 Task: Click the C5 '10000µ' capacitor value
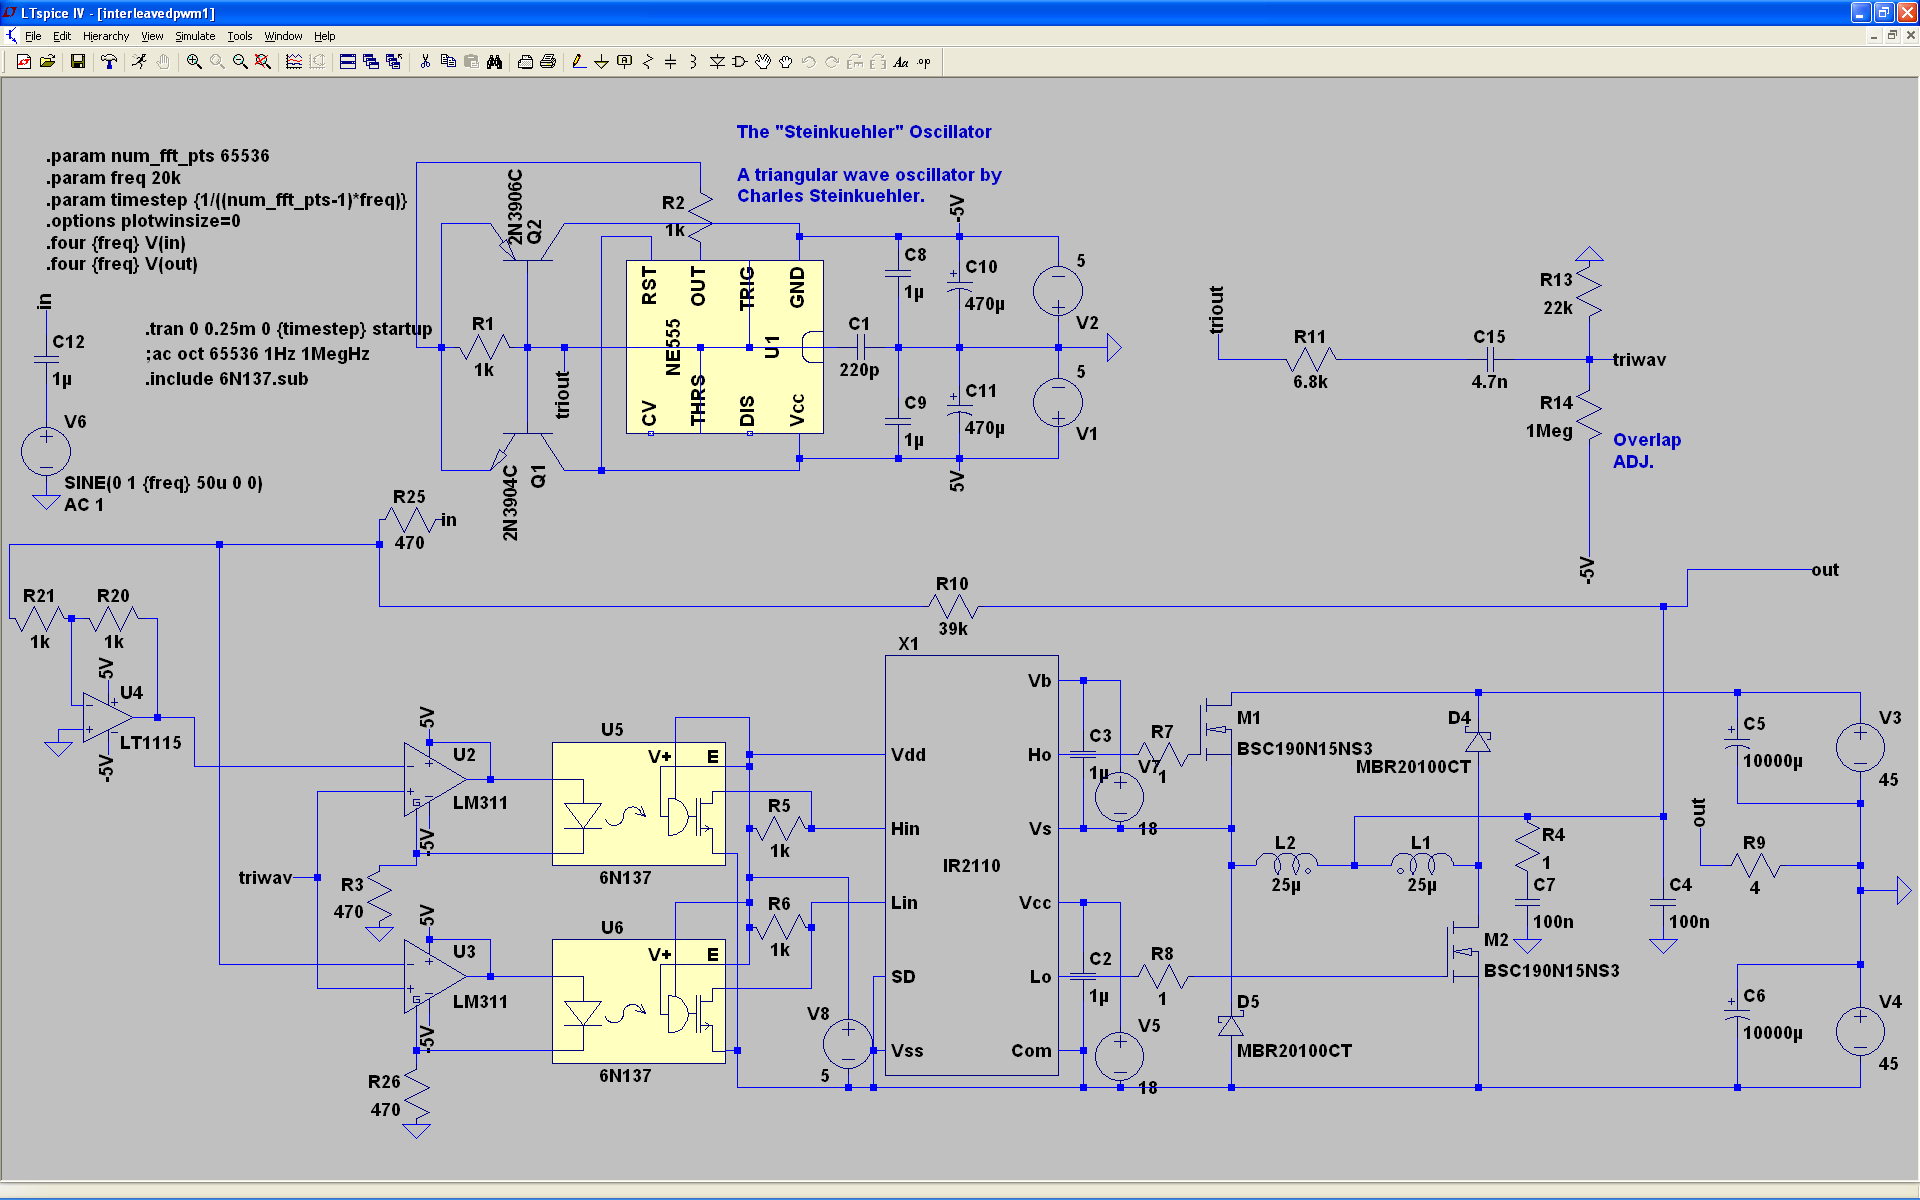[x=1773, y=761]
